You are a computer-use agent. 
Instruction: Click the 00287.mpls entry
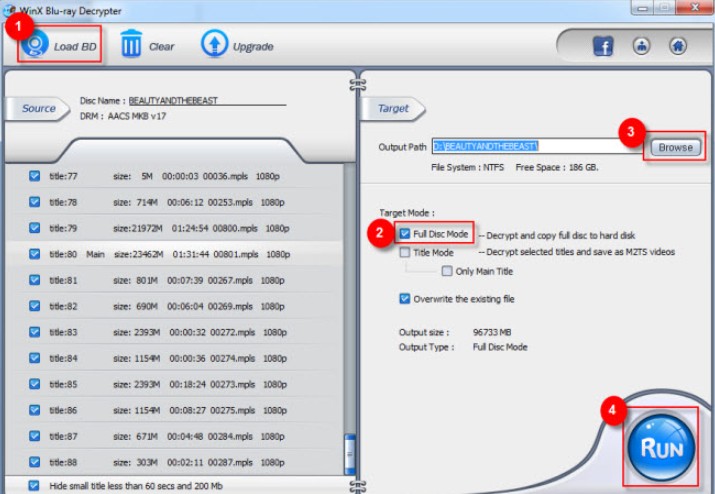[x=230, y=462]
